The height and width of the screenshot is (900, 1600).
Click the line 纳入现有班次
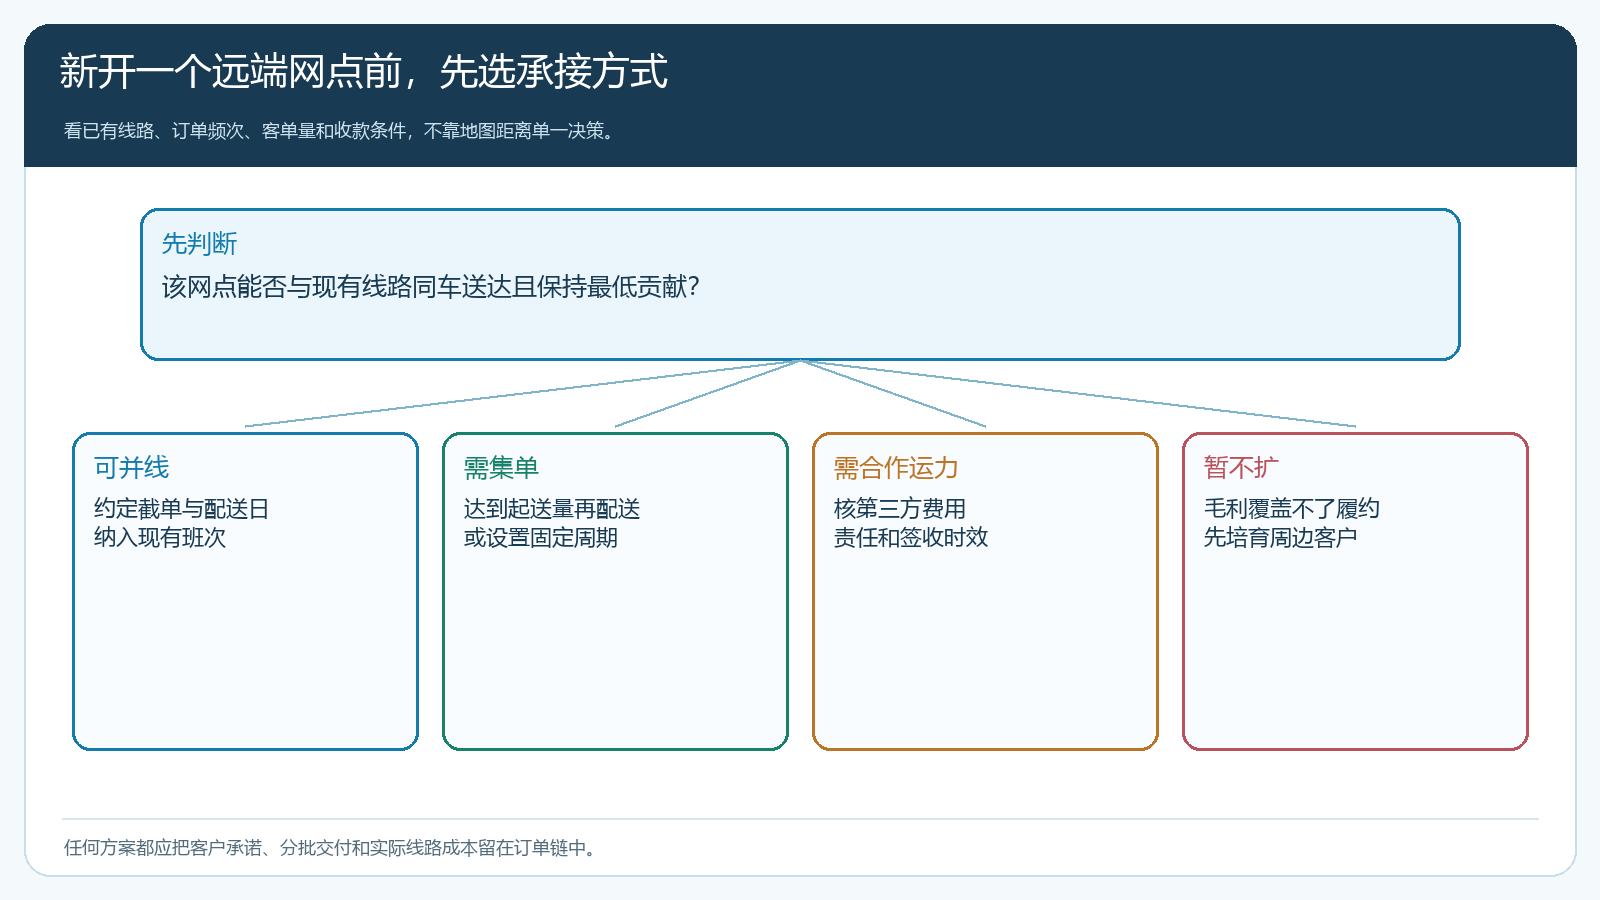(160, 538)
